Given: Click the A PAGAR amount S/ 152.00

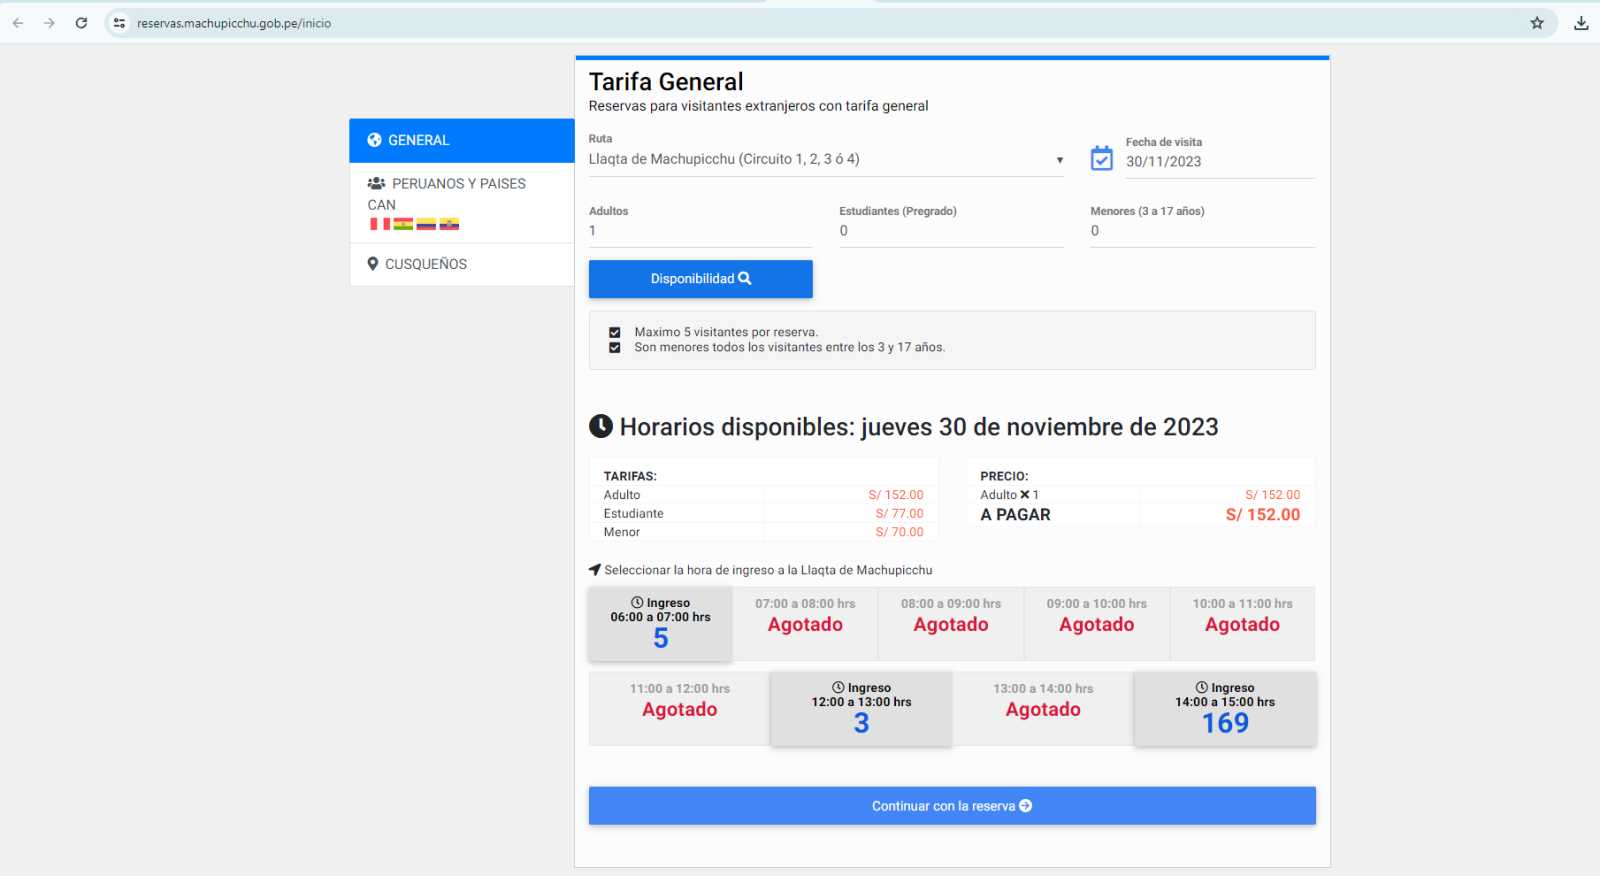Looking at the screenshot, I should pyautogui.click(x=1263, y=515).
